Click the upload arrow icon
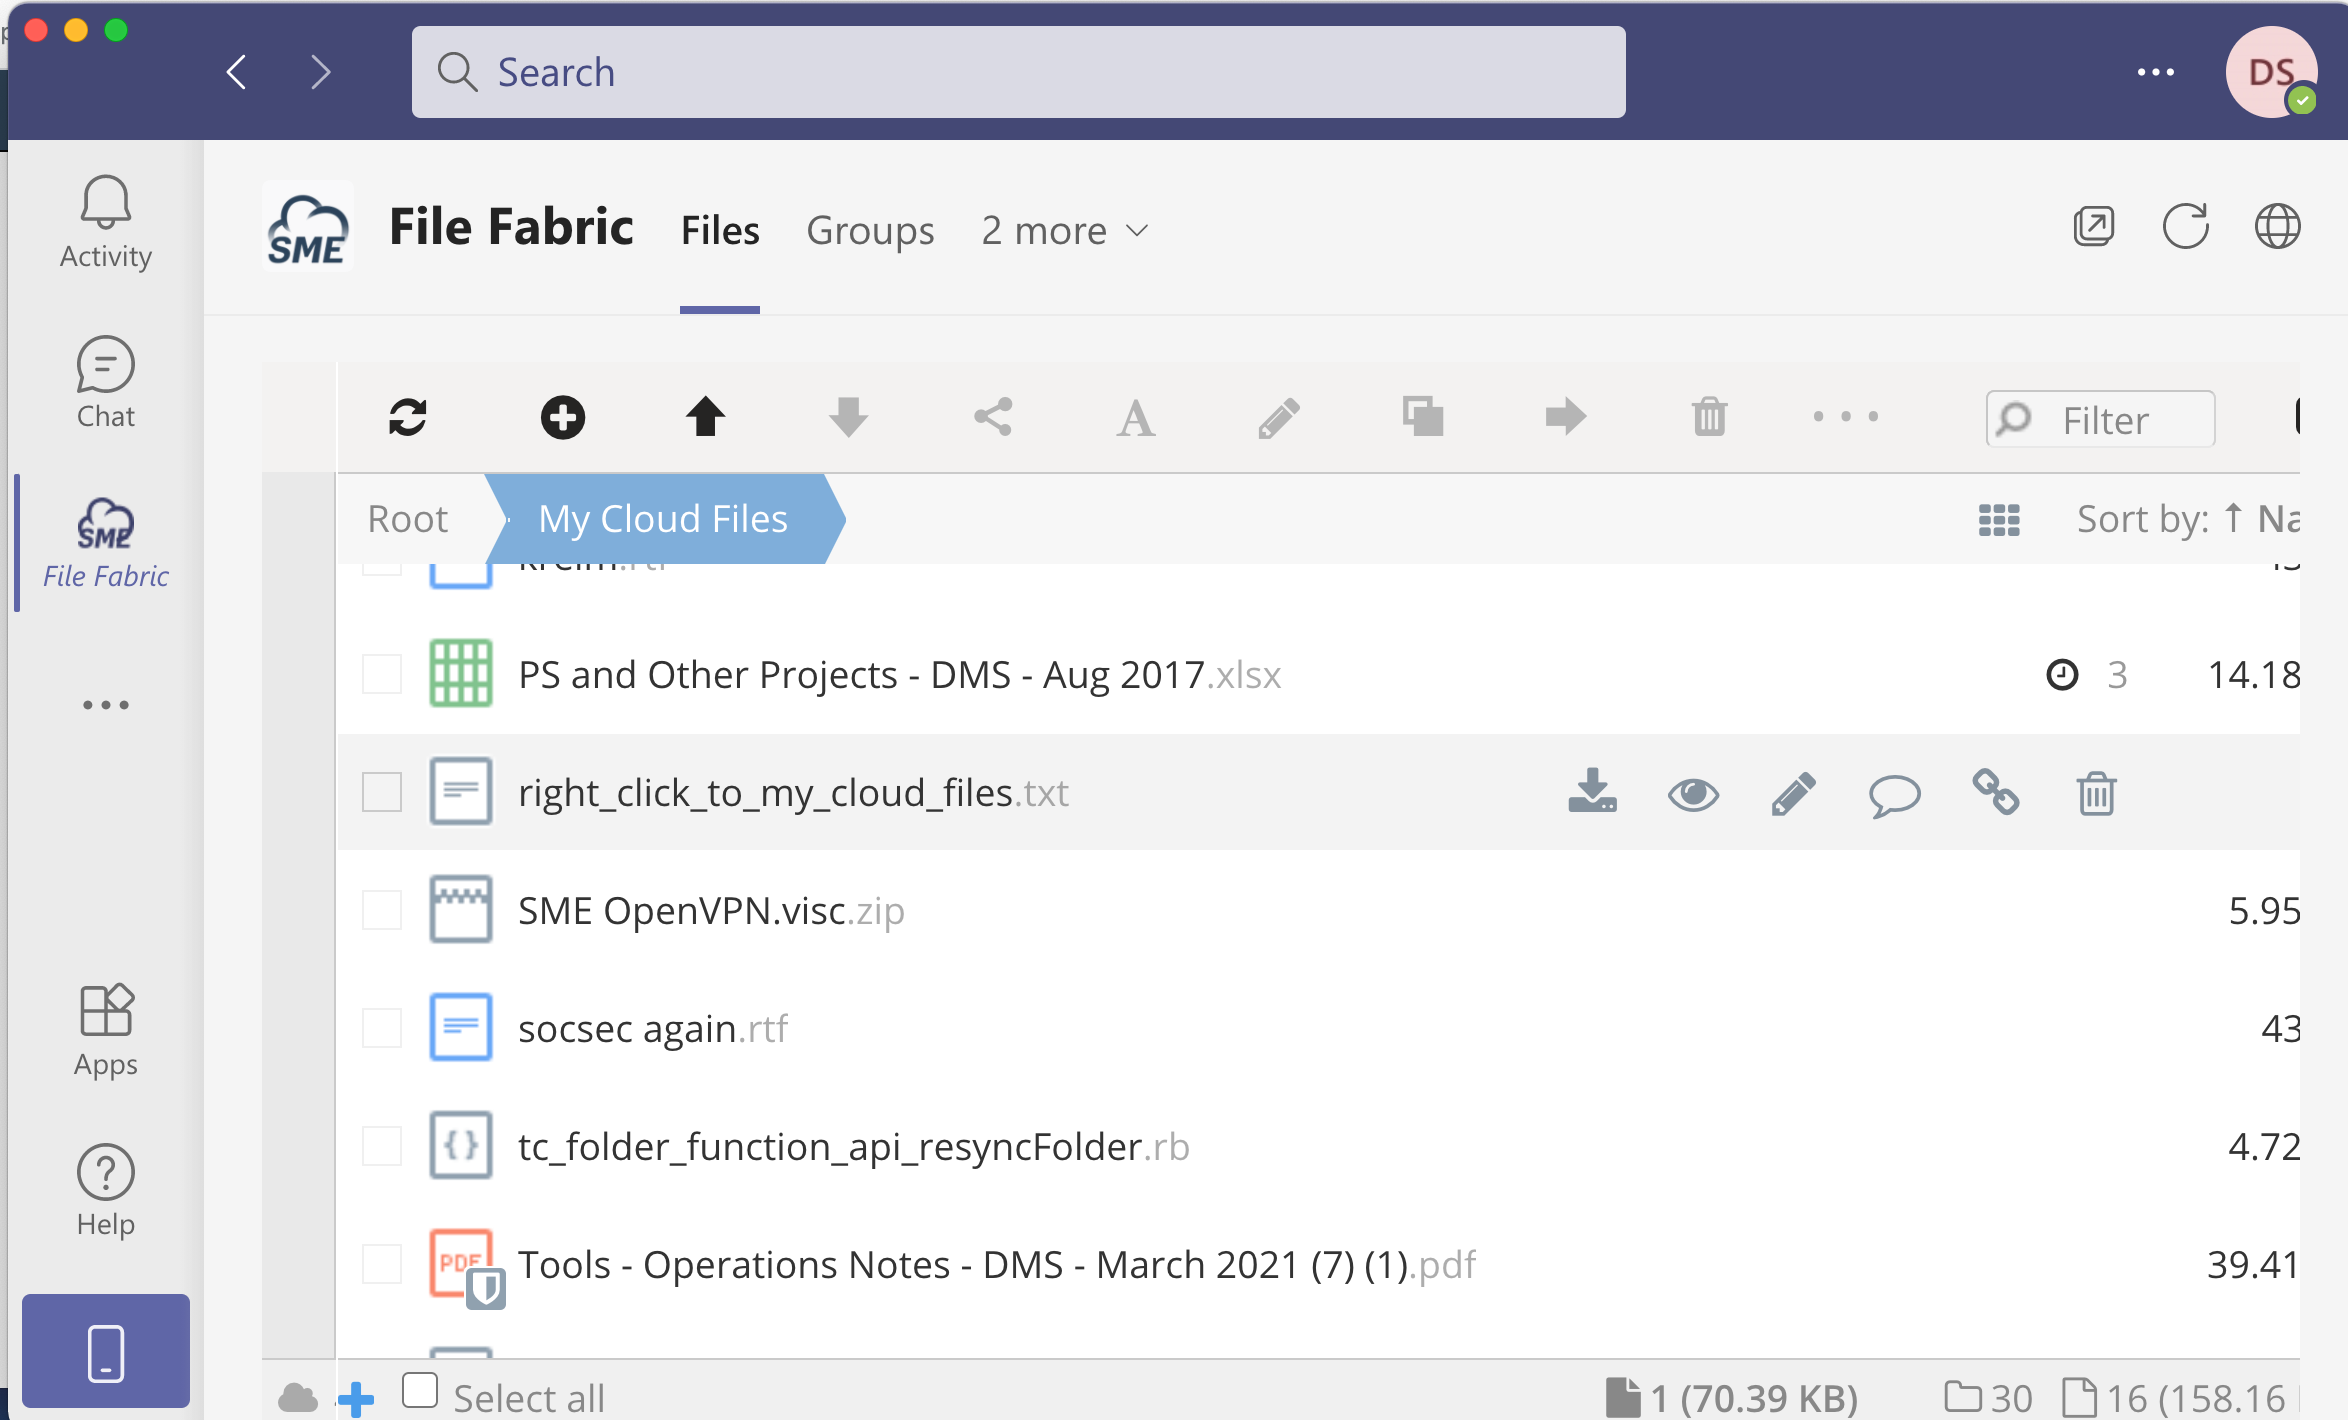 705,417
